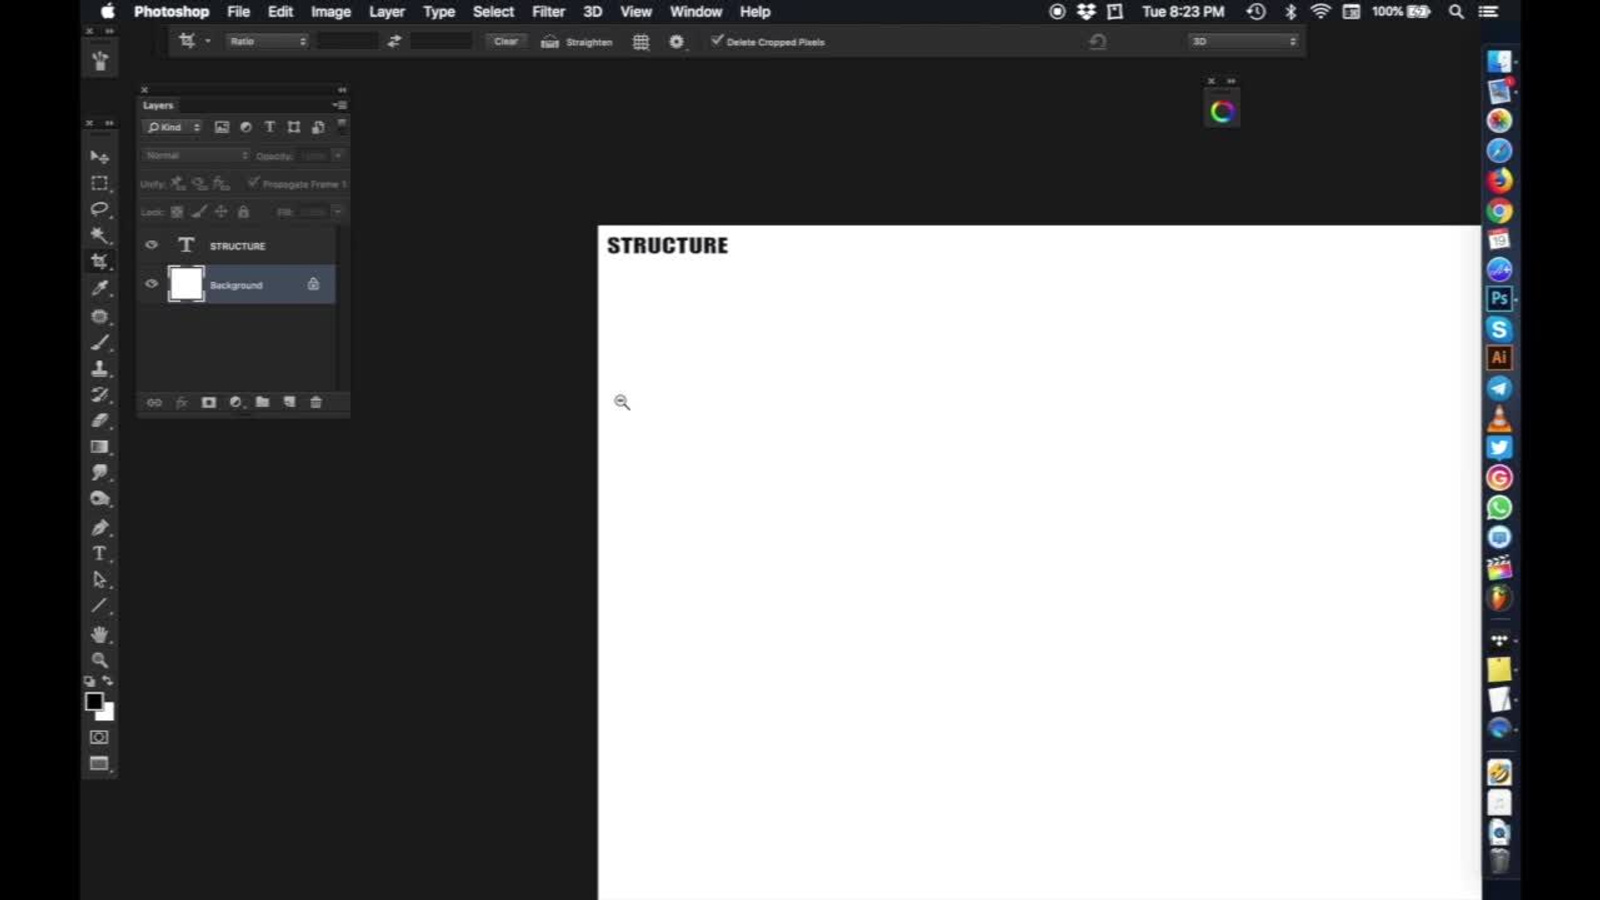Hide the STRUCTURE text layer
Image resolution: width=1600 pixels, height=900 pixels.
[151, 245]
